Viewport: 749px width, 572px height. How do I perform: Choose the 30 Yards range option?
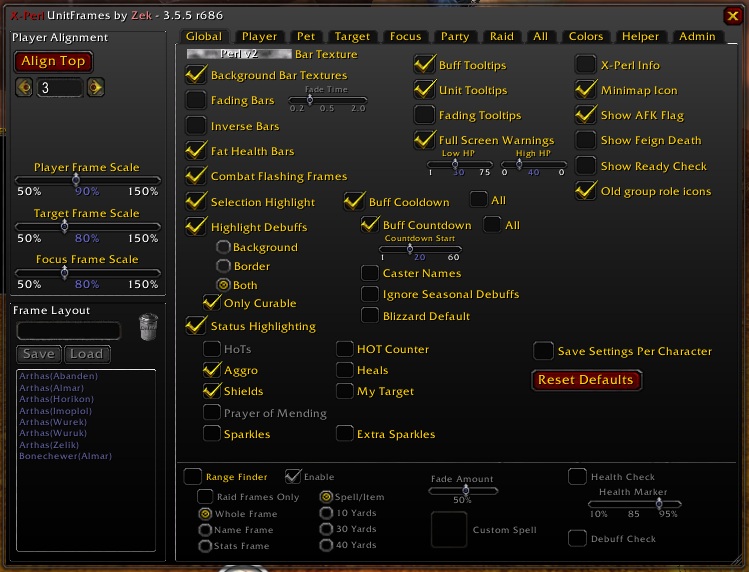tap(327, 529)
